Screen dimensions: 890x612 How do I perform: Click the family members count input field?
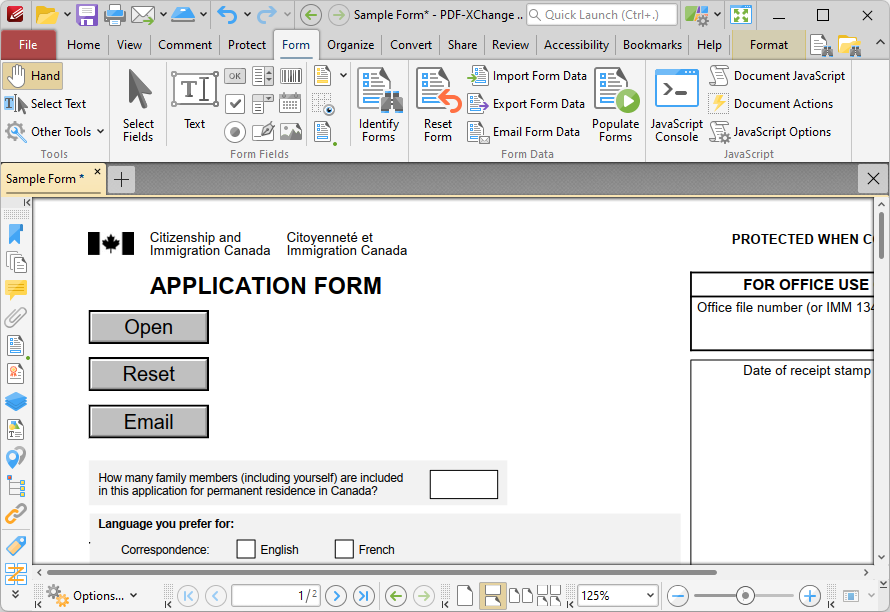pos(464,484)
